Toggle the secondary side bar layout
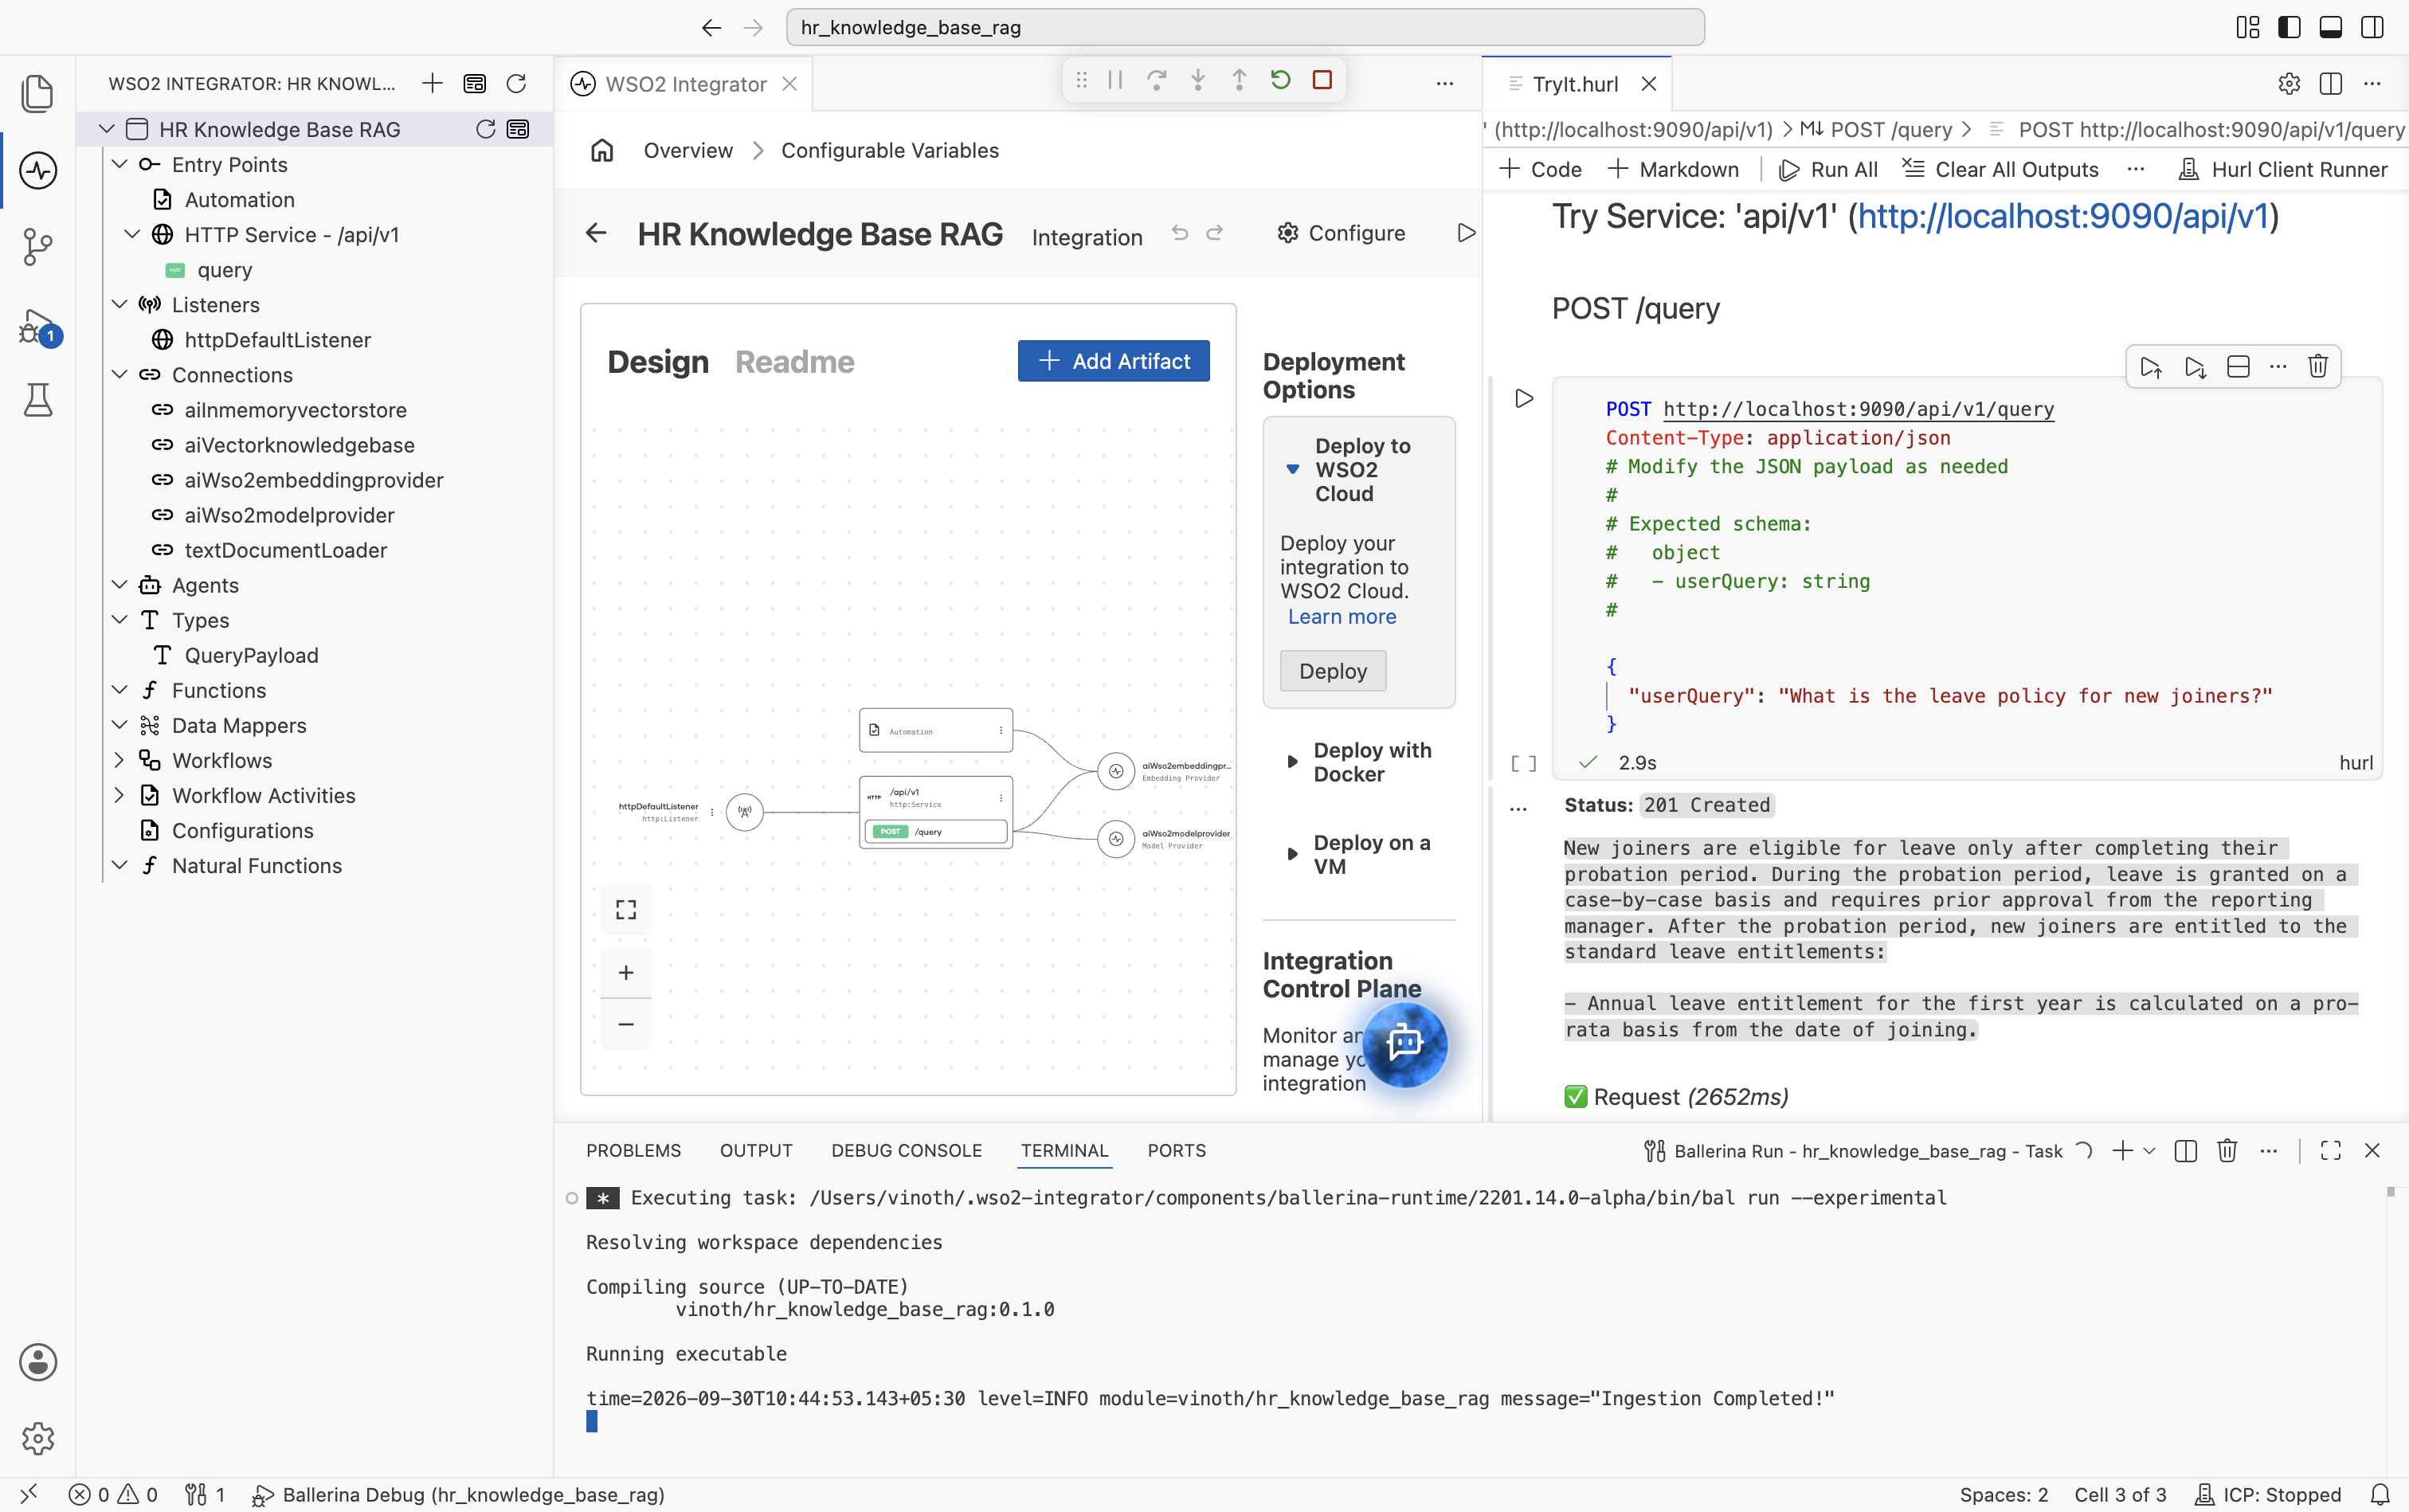This screenshot has width=2409, height=1512. [2372, 27]
